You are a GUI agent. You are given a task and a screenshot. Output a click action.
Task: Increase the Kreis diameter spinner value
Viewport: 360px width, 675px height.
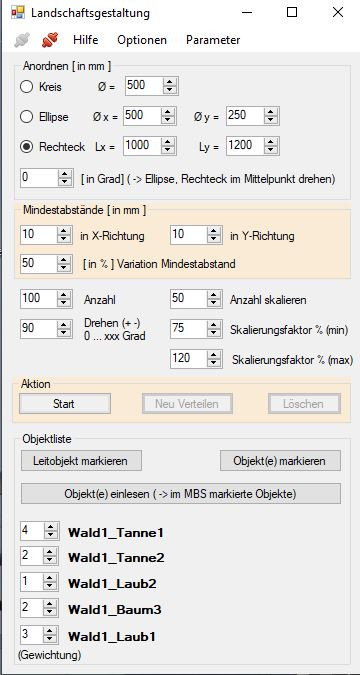point(171,82)
